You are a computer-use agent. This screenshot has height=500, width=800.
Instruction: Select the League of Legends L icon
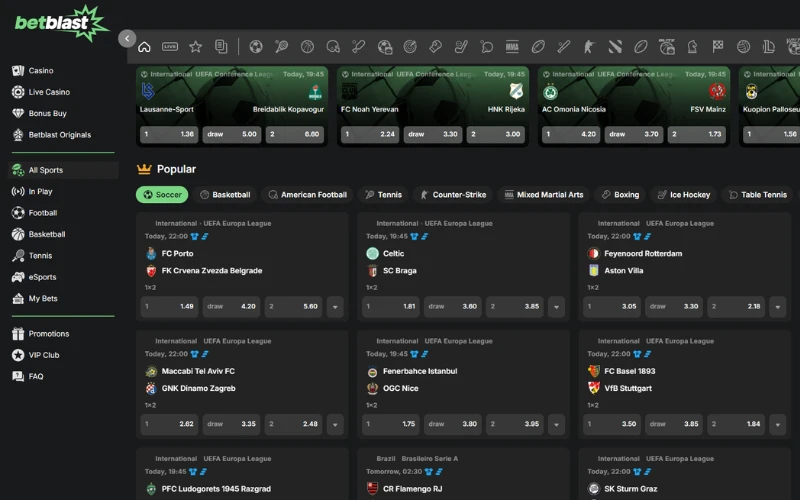point(769,47)
